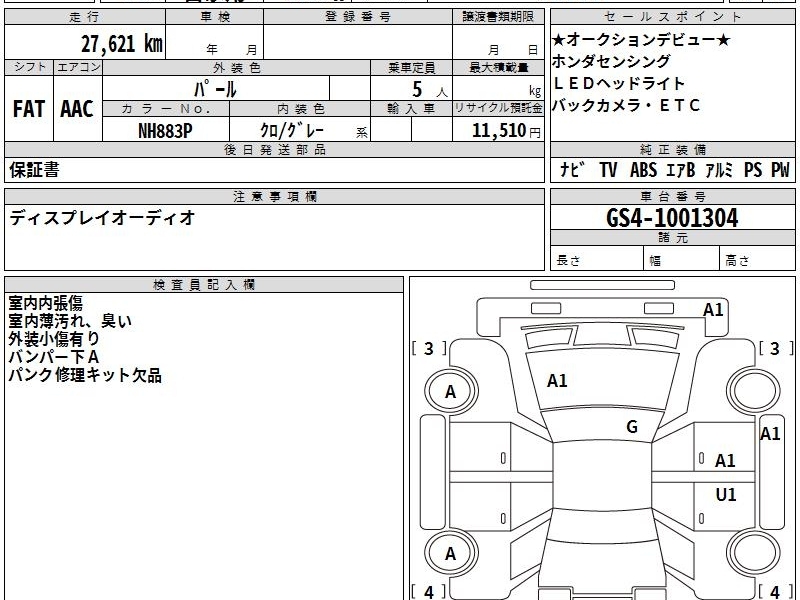
Task: Click the セールスポイント header
Action: click(x=672, y=17)
